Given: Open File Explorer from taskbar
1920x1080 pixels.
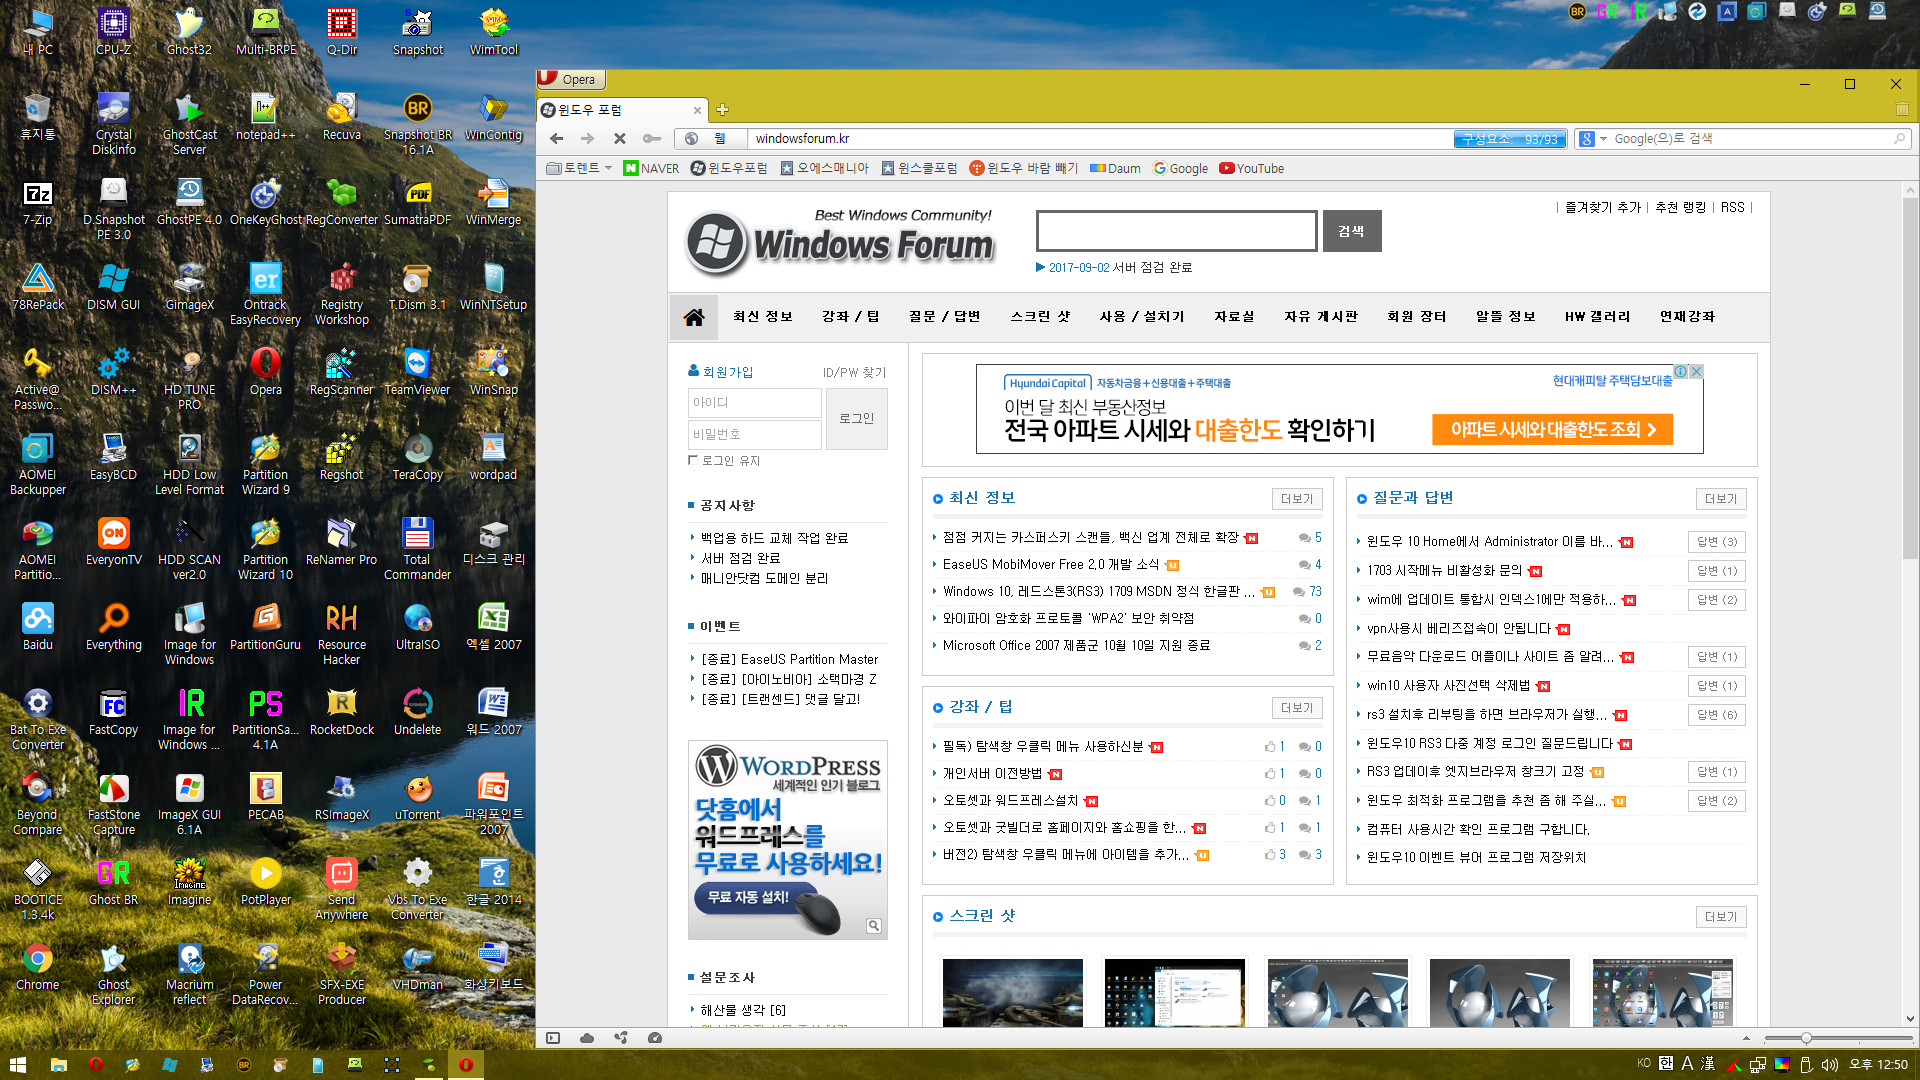Looking at the screenshot, I should tap(58, 1065).
